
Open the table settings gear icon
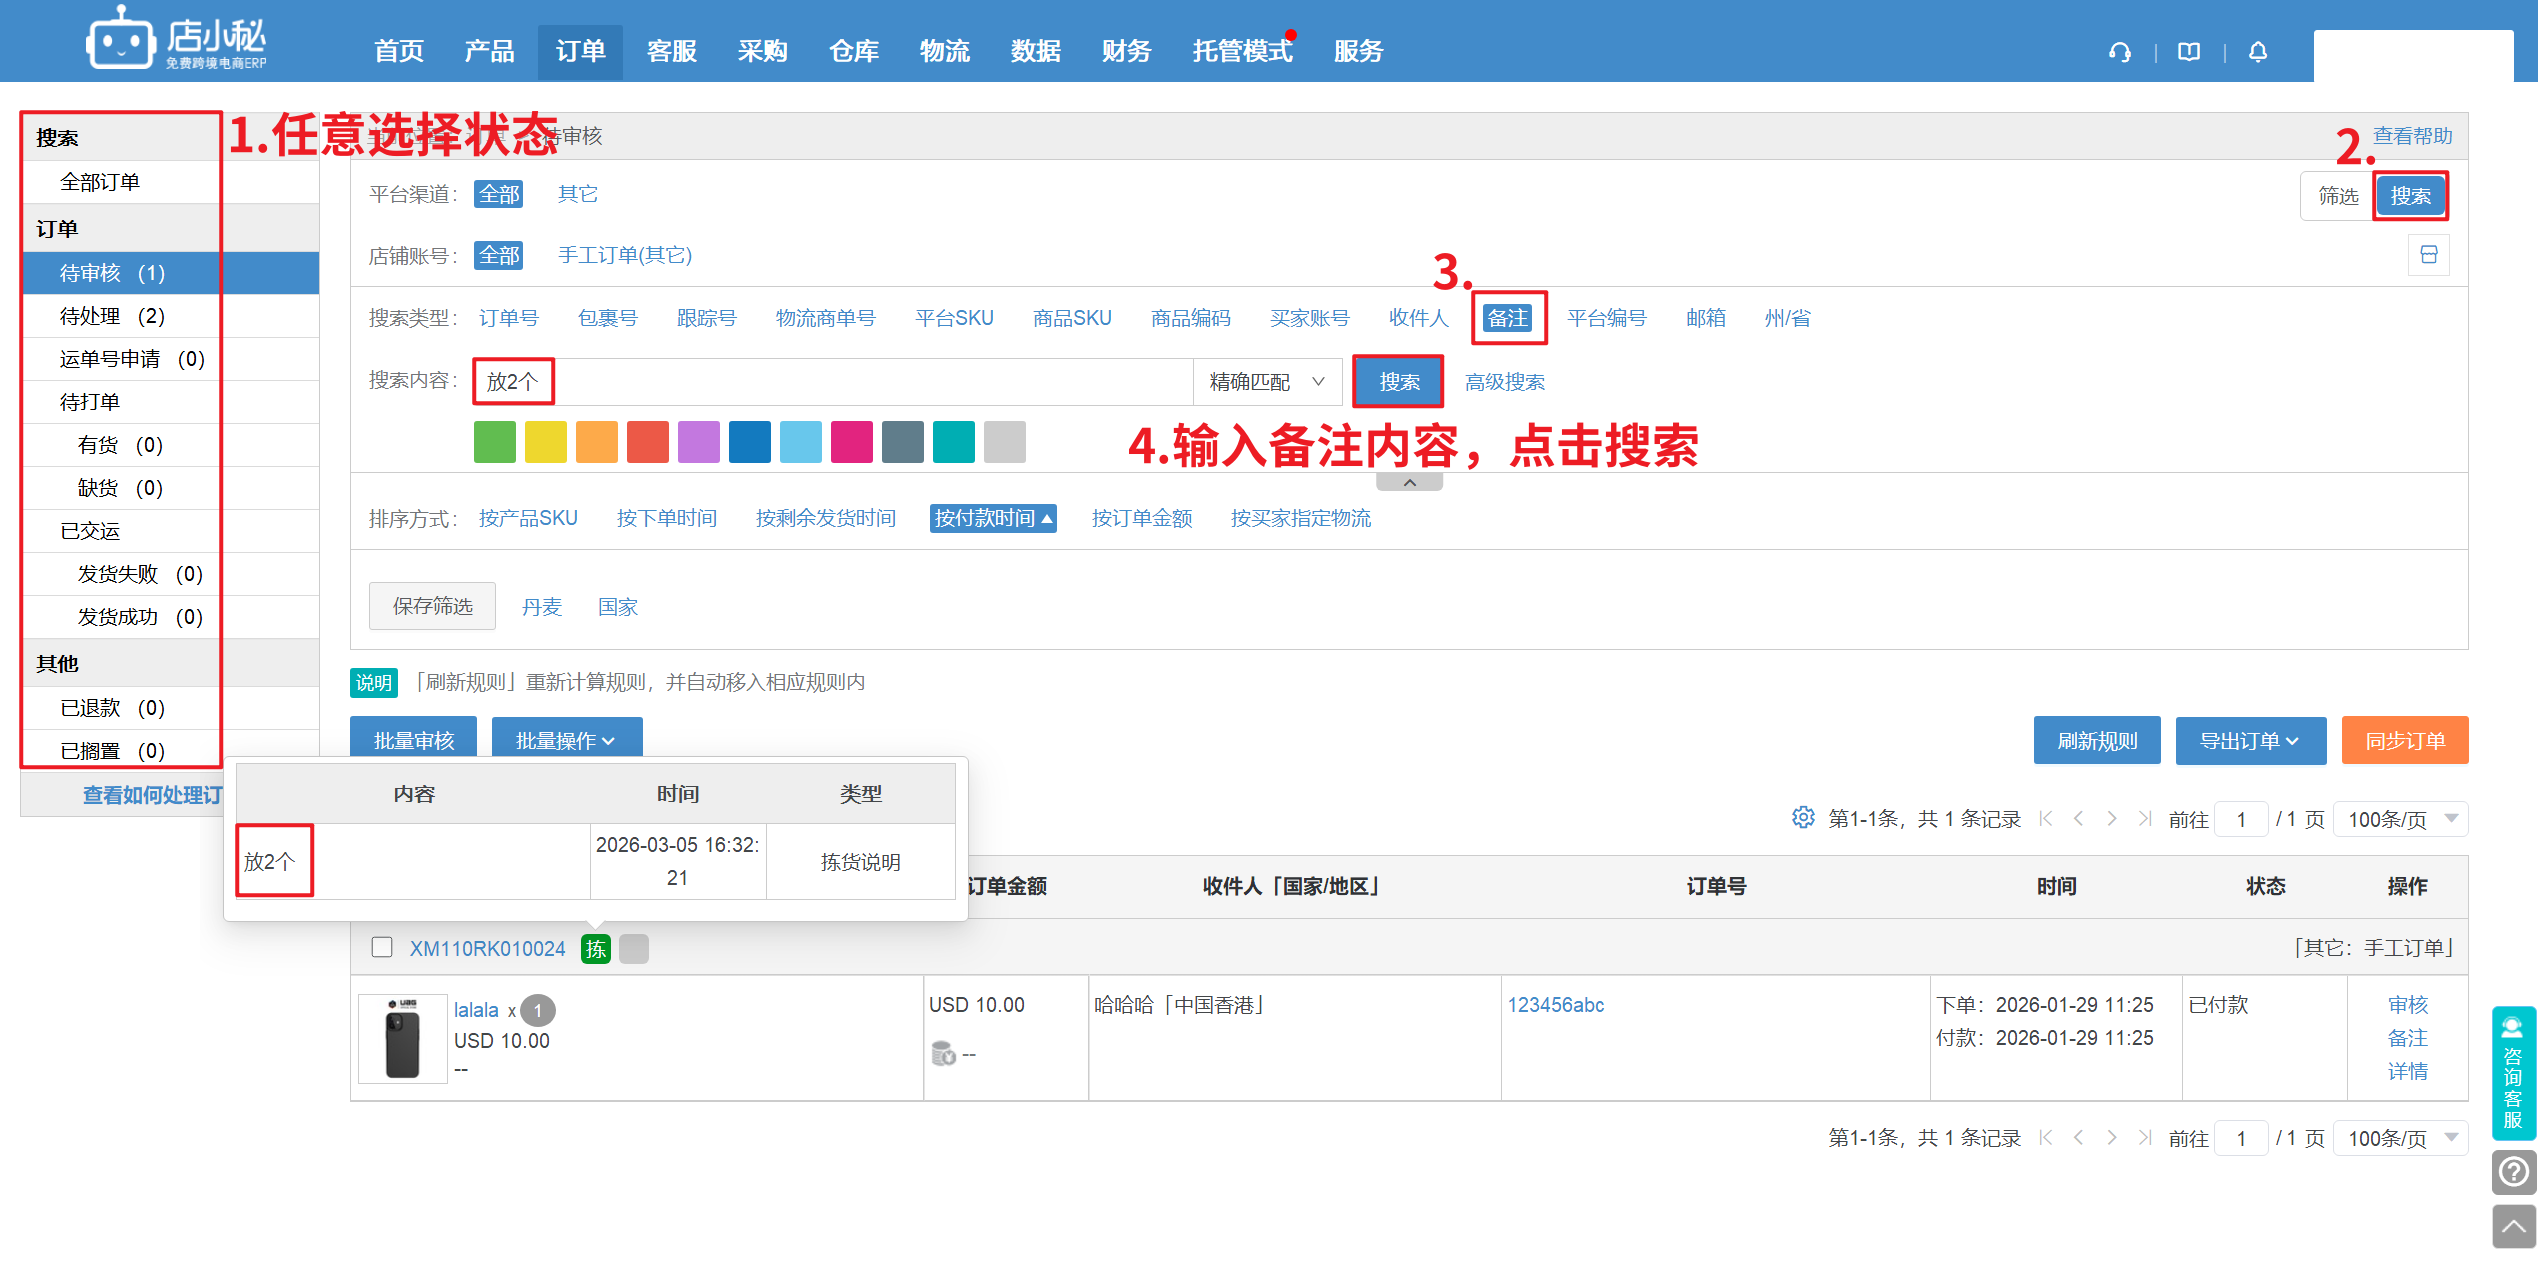coord(1802,818)
